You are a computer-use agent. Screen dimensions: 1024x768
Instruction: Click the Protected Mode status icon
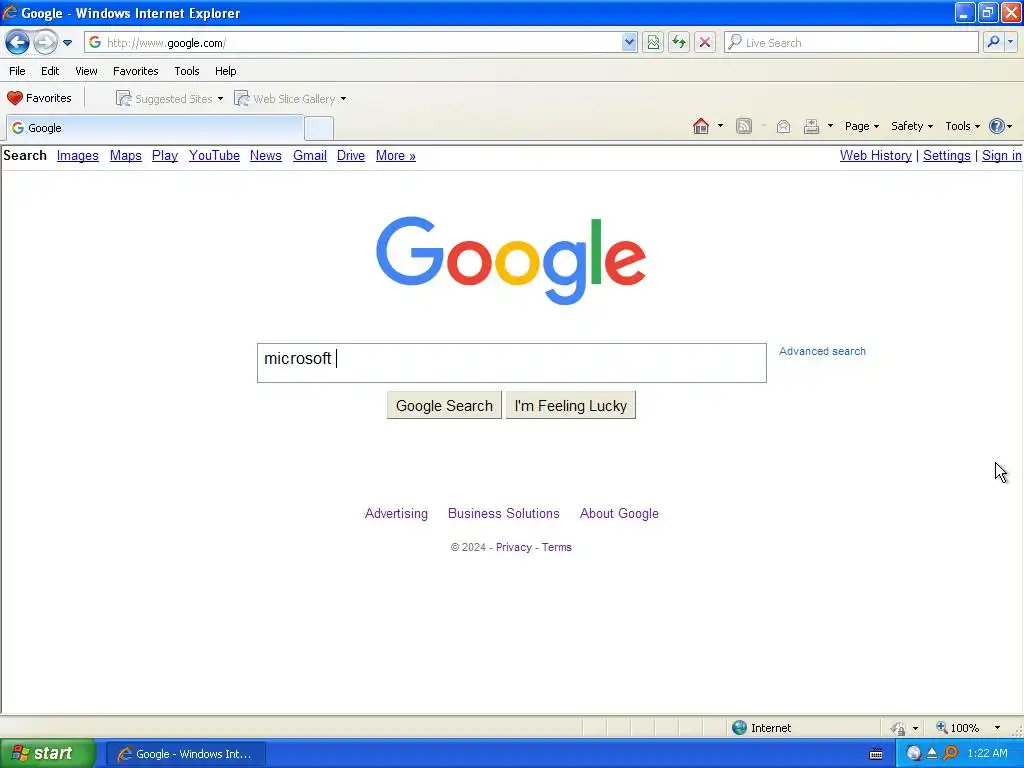click(899, 728)
